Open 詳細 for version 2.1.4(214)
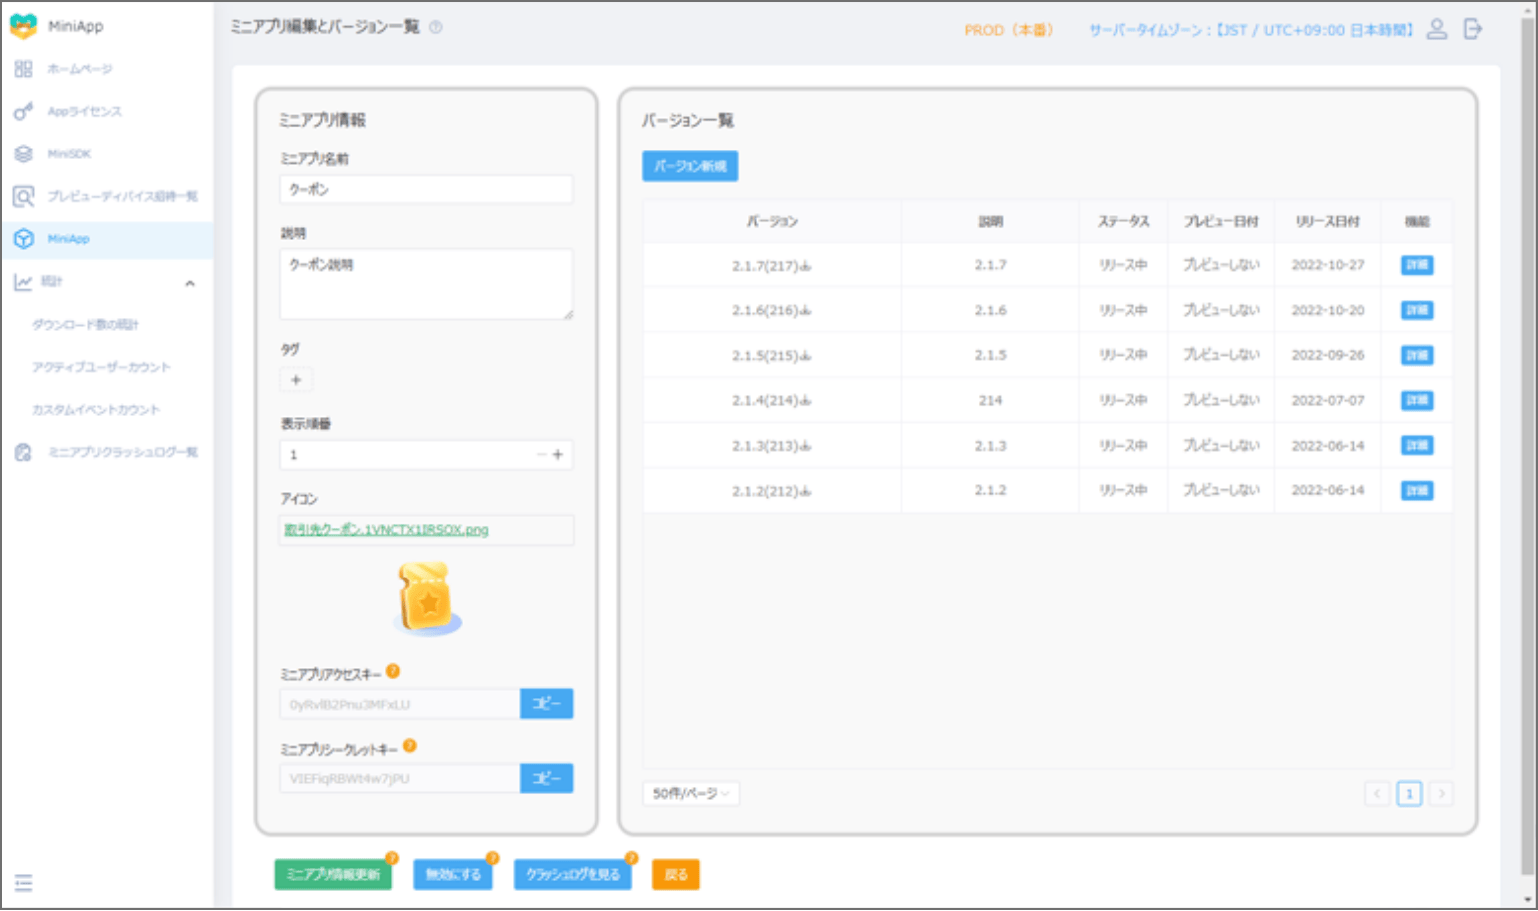This screenshot has height=911, width=1538. click(x=1416, y=400)
